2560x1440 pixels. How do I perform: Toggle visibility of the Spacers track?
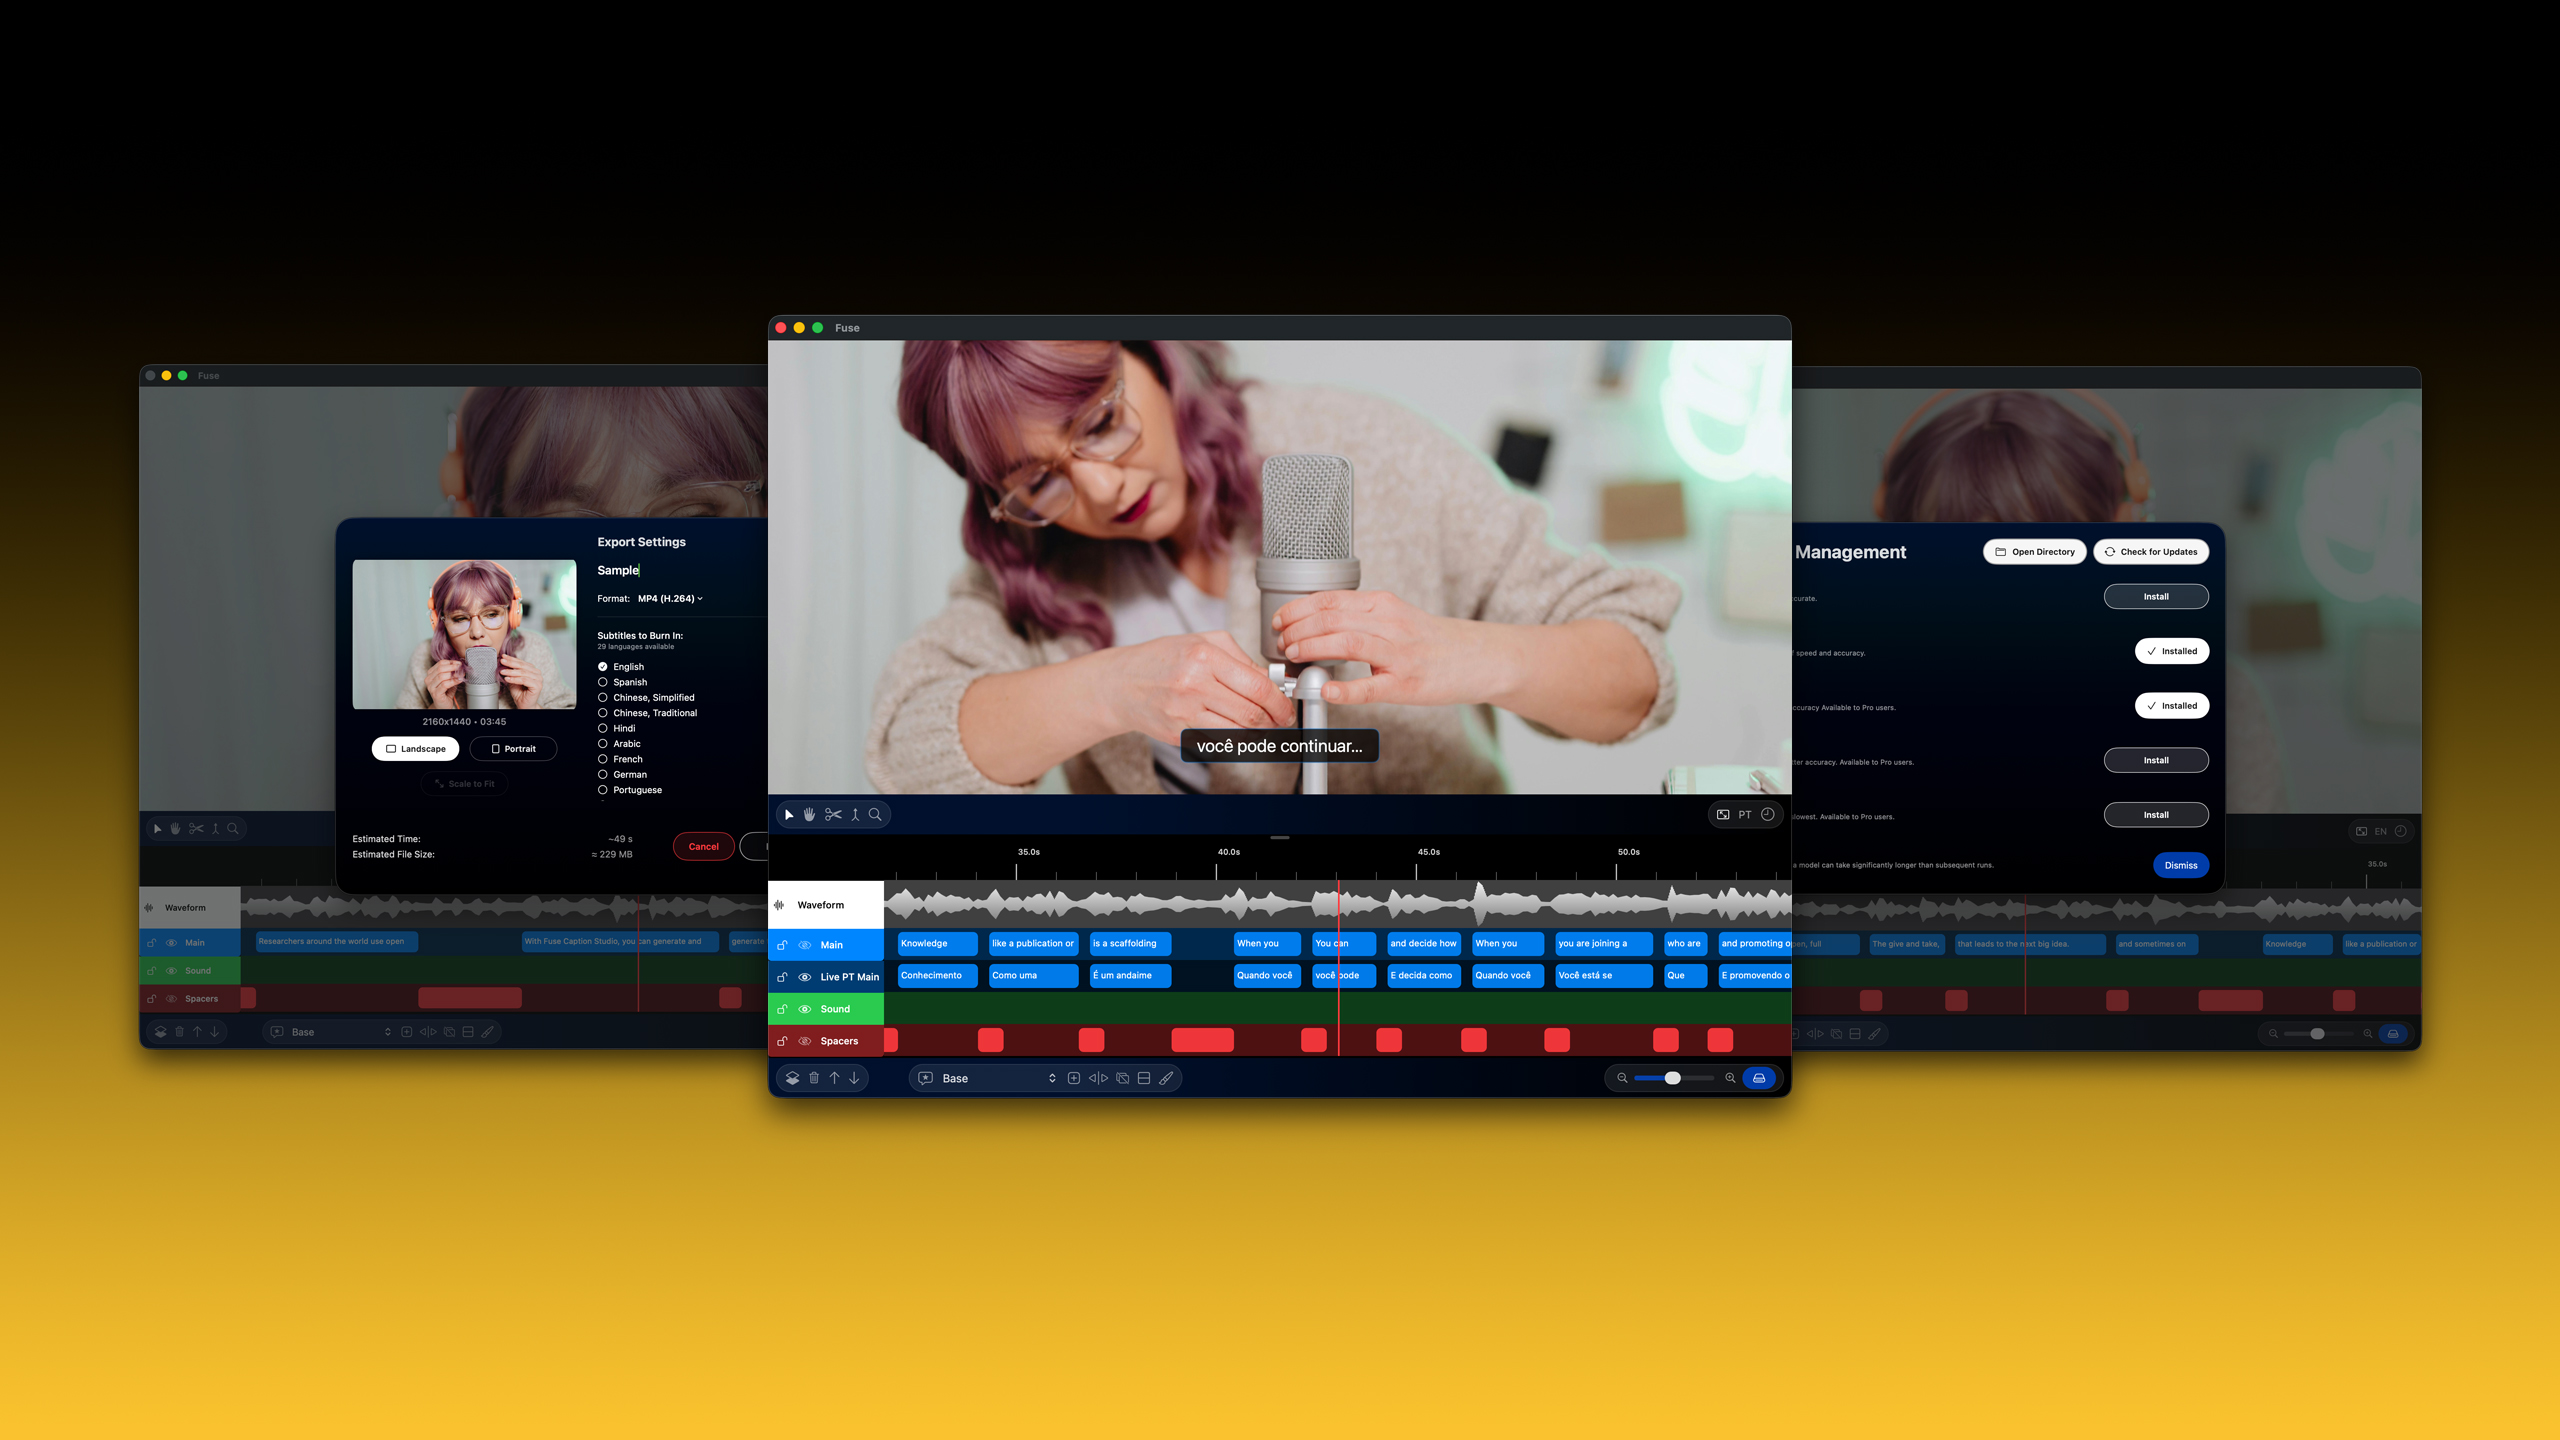805,1041
